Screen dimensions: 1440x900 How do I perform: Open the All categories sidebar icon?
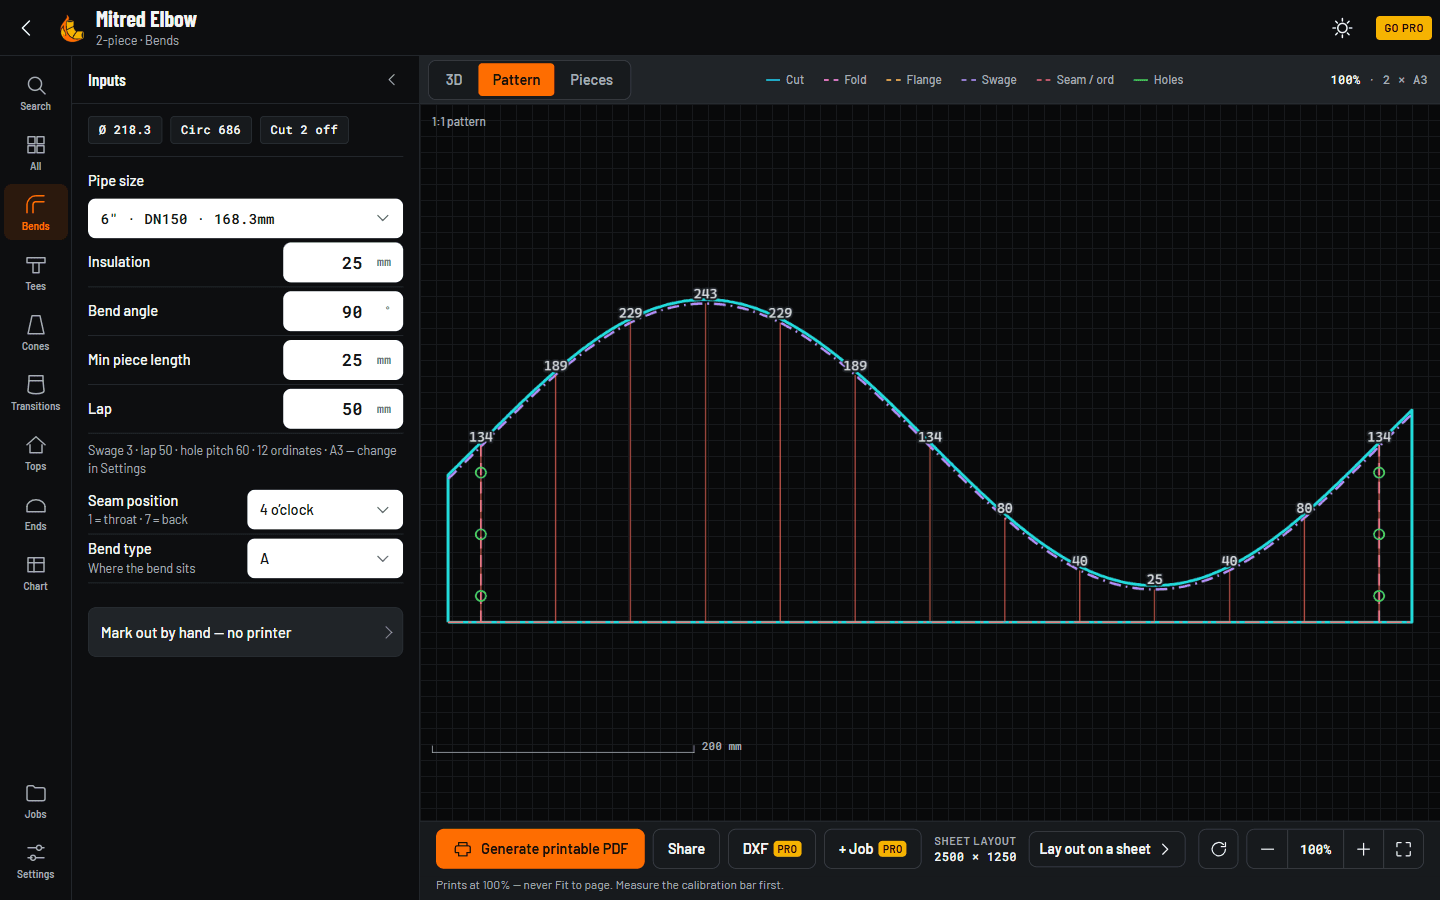(36, 153)
